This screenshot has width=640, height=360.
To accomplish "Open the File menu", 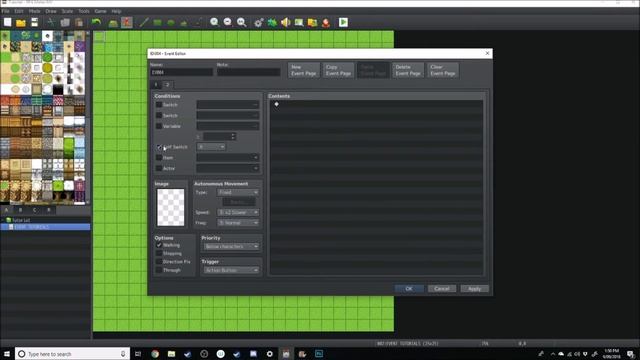I will click(5, 11).
